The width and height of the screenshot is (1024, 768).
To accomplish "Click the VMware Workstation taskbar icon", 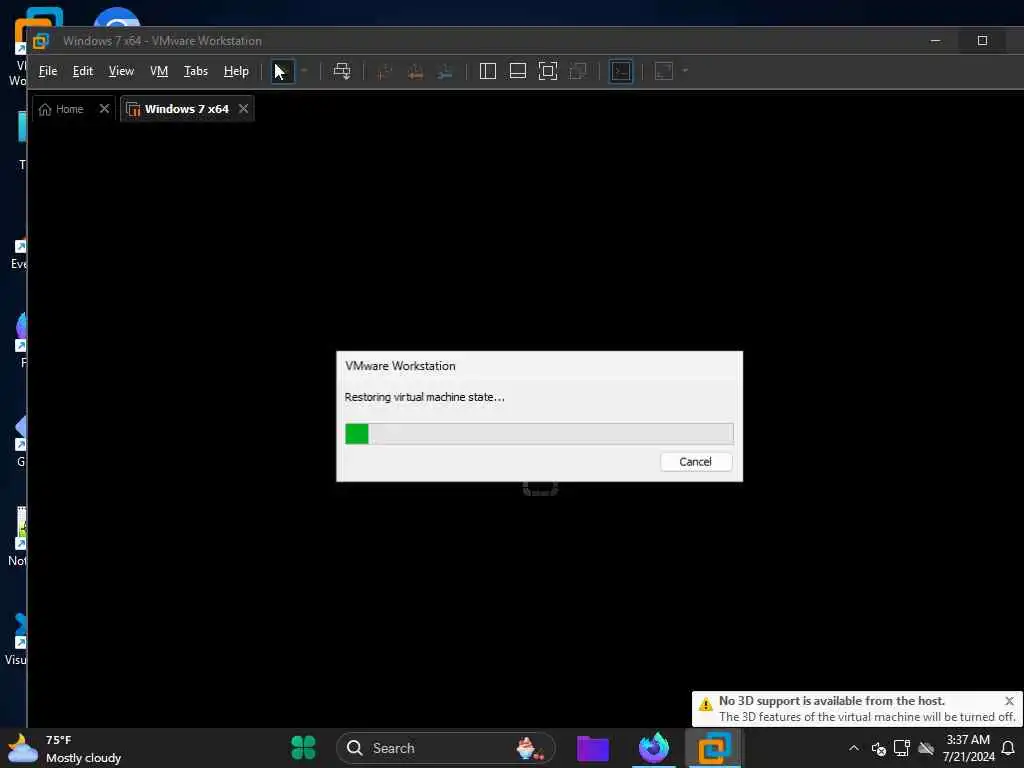I will 714,748.
